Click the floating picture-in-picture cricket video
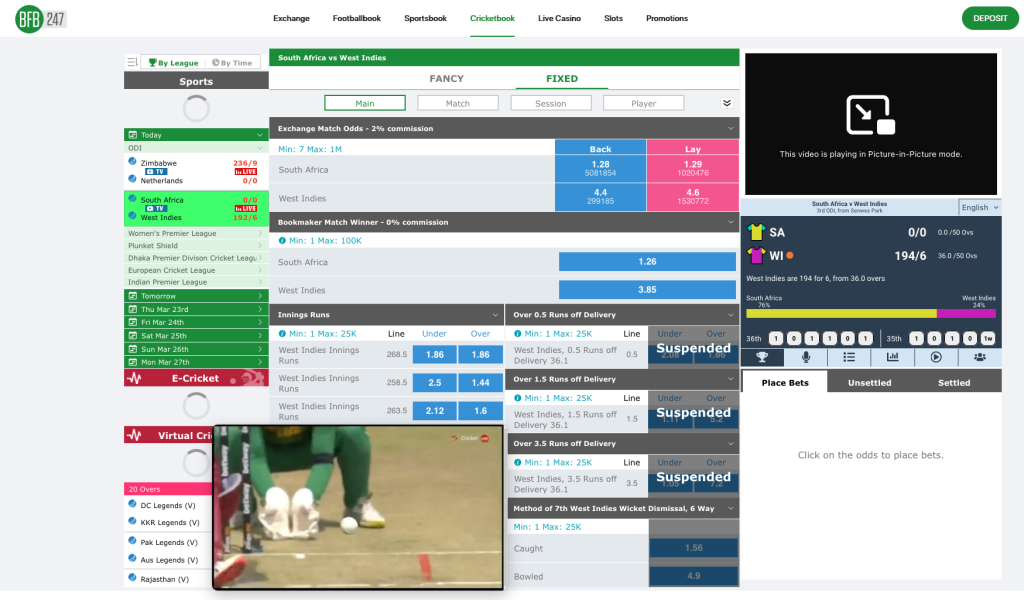Viewport: 1024px width, 600px height. (x=358, y=507)
